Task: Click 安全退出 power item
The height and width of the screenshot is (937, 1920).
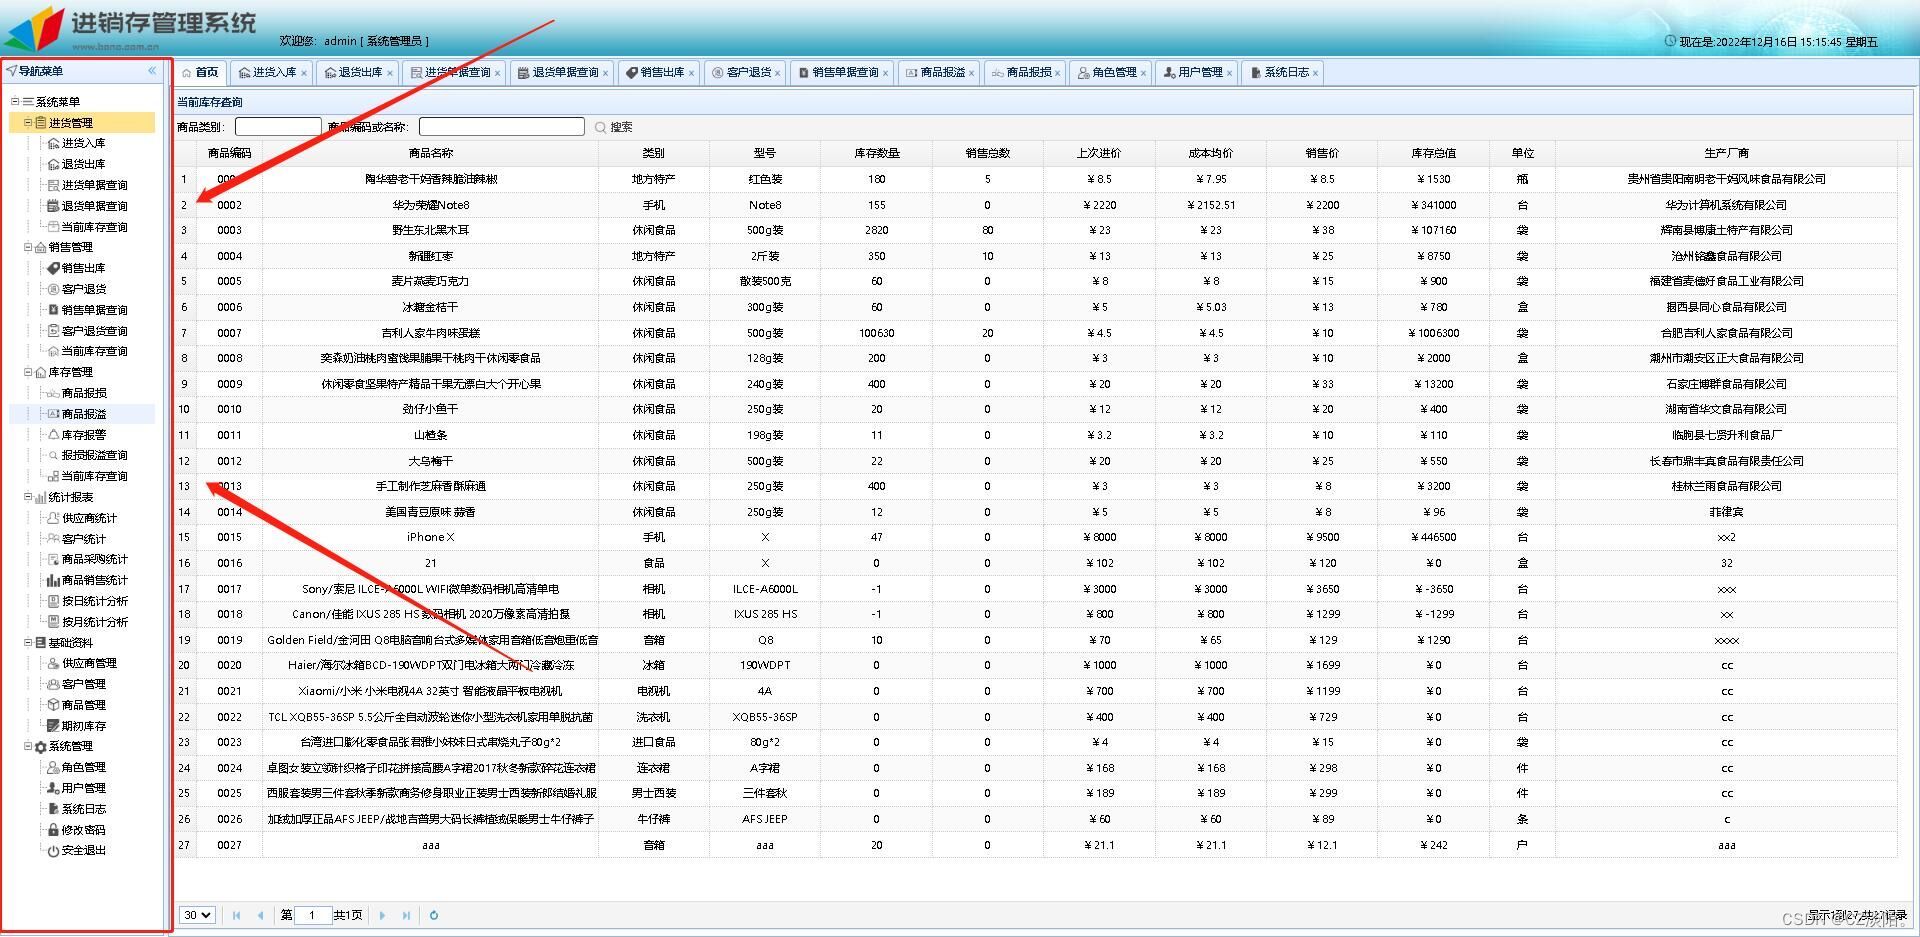Action: click(83, 850)
